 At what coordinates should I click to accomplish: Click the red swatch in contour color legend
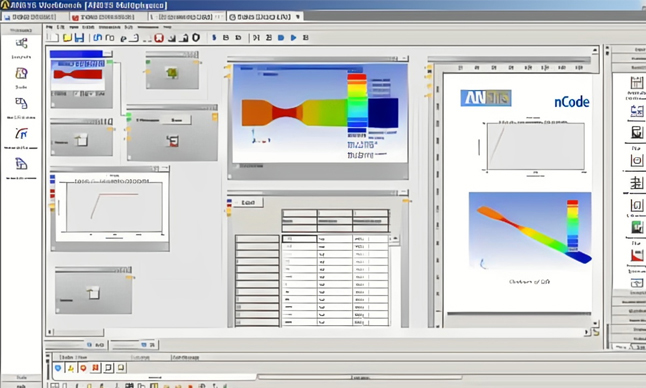click(357, 77)
